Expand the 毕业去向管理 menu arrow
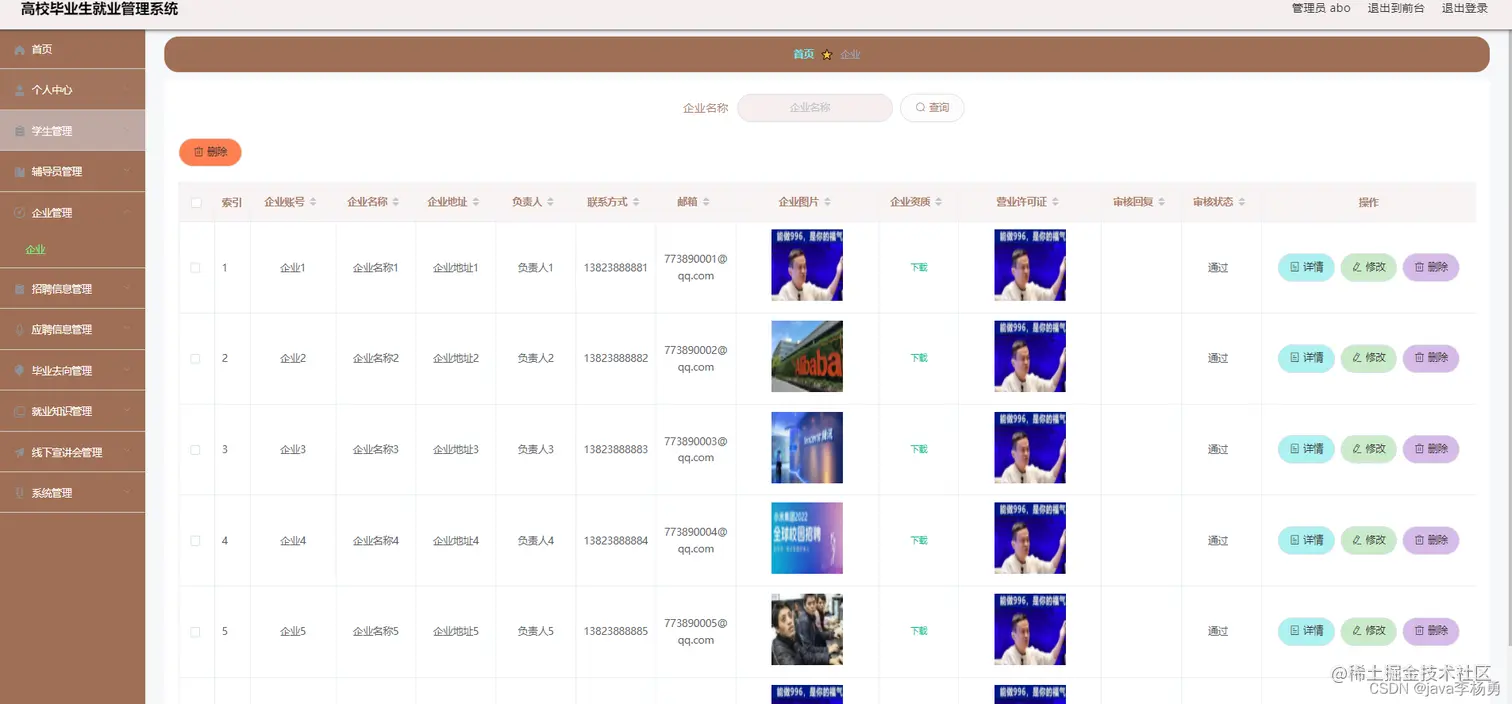 point(126,371)
